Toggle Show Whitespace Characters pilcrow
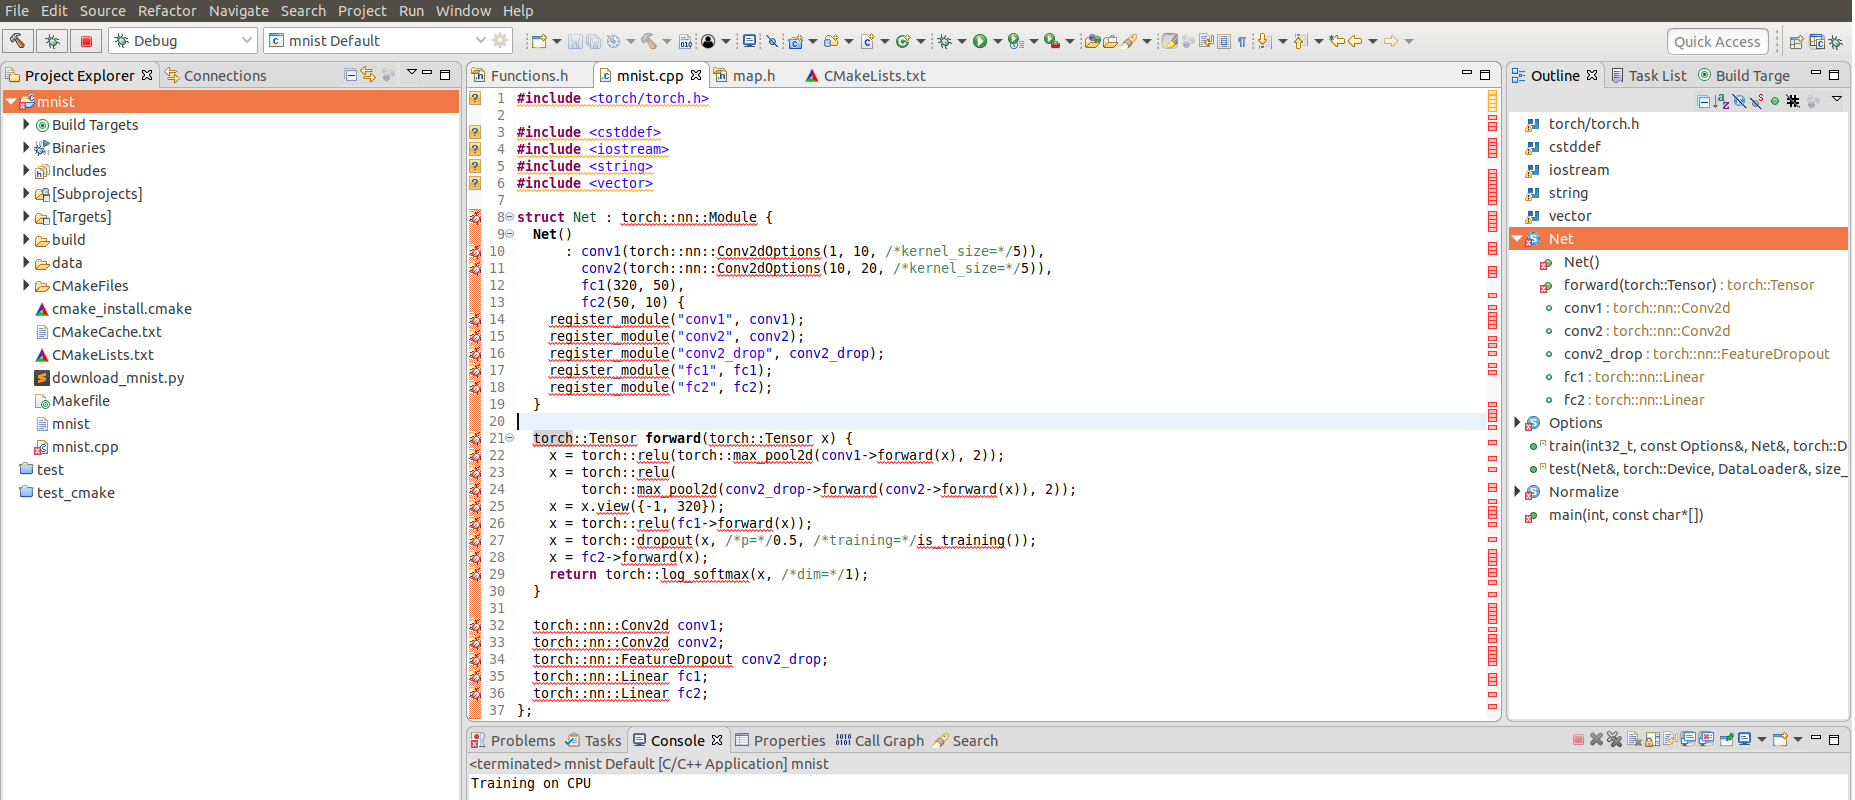The width and height of the screenshot is (1855, 800). (x=1241, y=41)
